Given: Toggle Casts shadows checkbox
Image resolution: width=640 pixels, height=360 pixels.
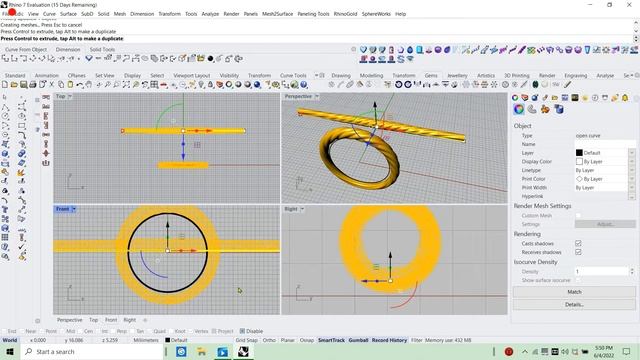Looking at the screenshot, I should point(578,243).
